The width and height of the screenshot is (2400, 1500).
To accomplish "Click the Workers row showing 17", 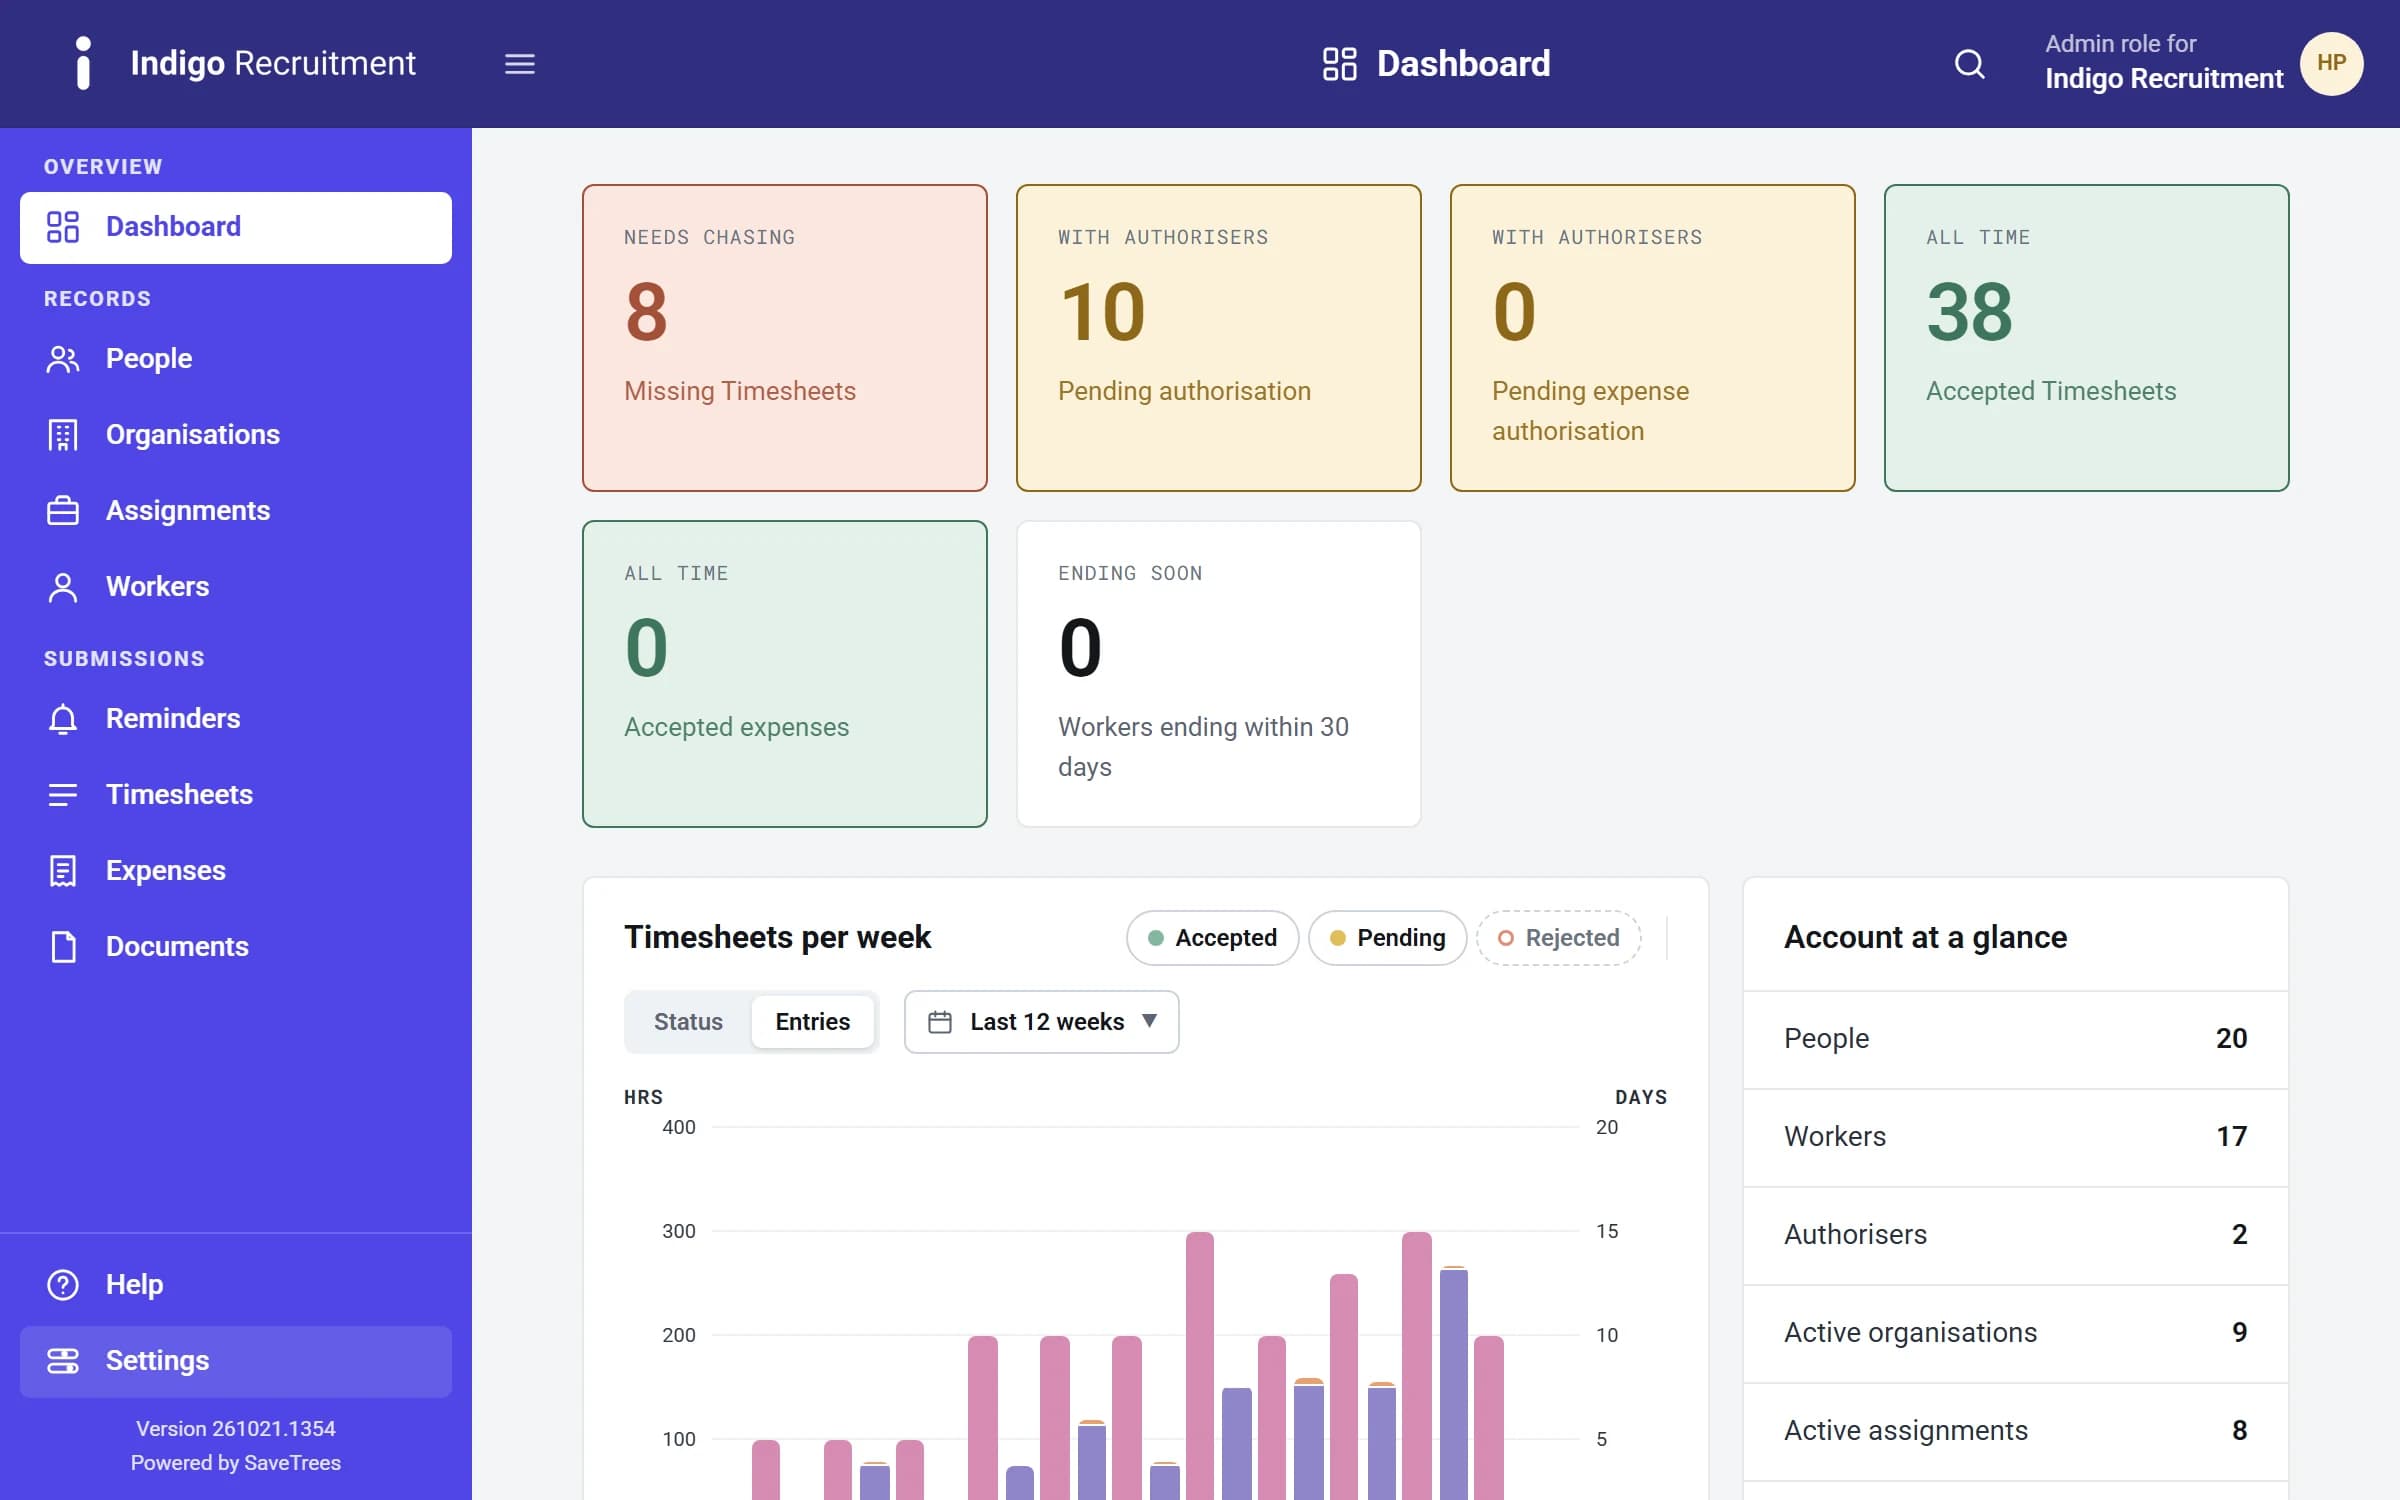I will (2016, 1137).
